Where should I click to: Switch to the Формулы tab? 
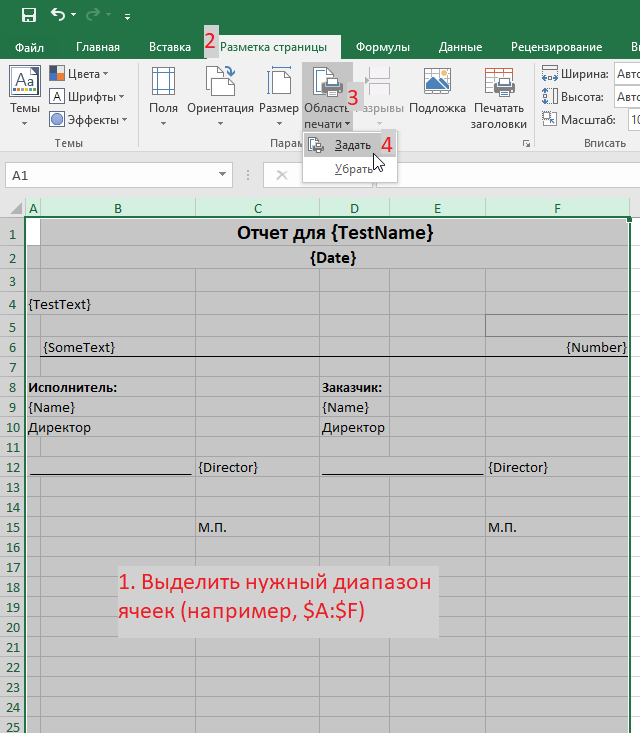(382, 47)
